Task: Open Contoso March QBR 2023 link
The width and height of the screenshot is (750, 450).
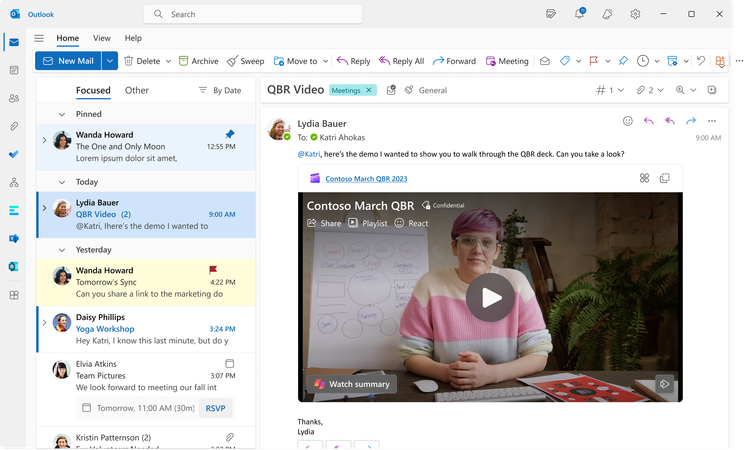Action: (x=366, y=178)
